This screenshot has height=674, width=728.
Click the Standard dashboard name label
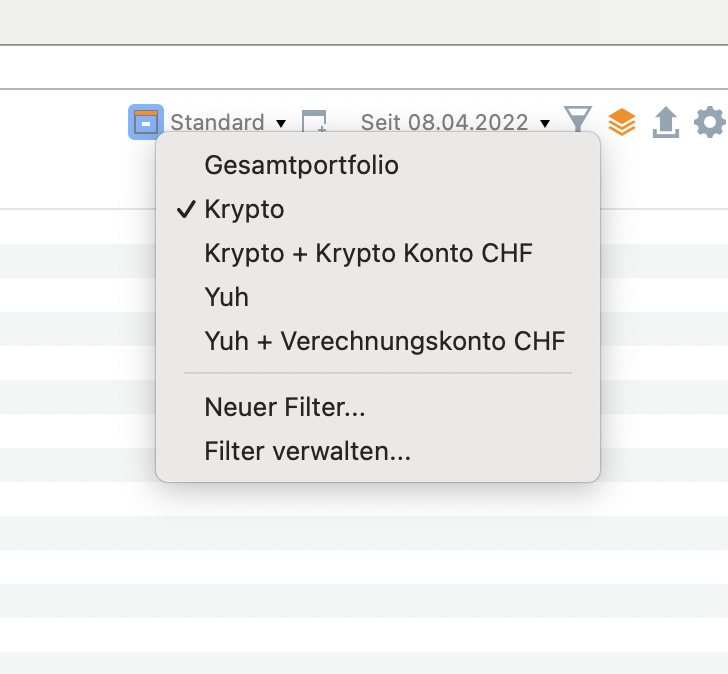click(217, 122)
